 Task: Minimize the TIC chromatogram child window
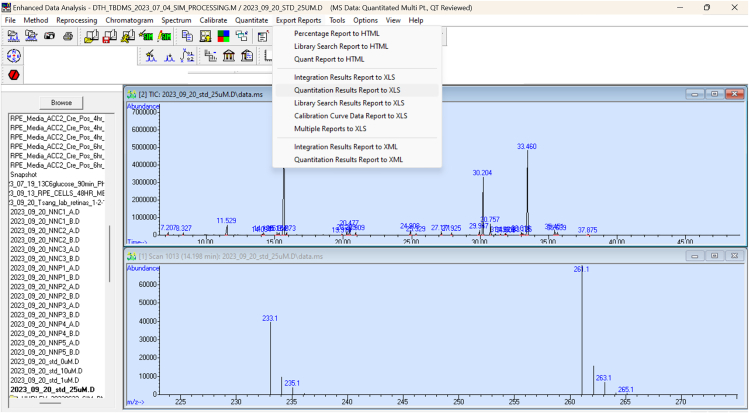[x=695, y=94]
